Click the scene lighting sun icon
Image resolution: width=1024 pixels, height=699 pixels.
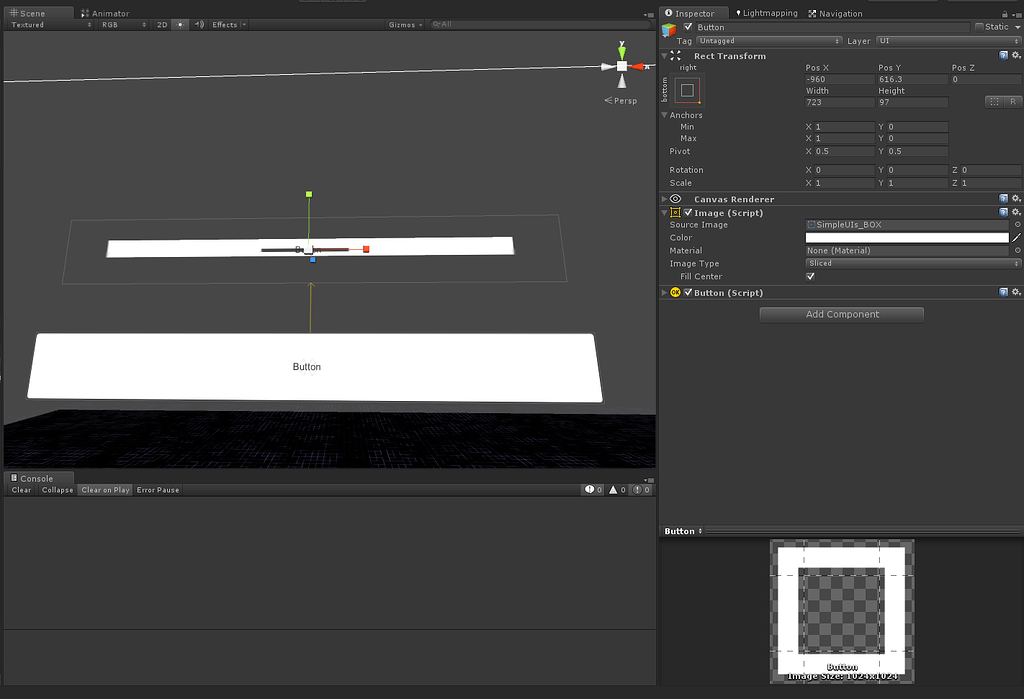(179, 24)
